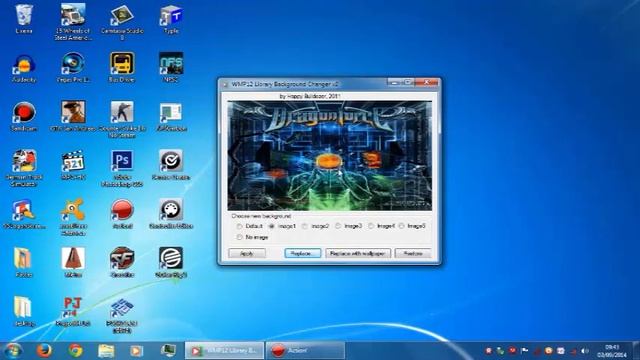Image resolution: width=640 pixels, height=360 pixels.
Task: Open Windows Media Player taskbar icon
Action: click(x=136, y=351)
